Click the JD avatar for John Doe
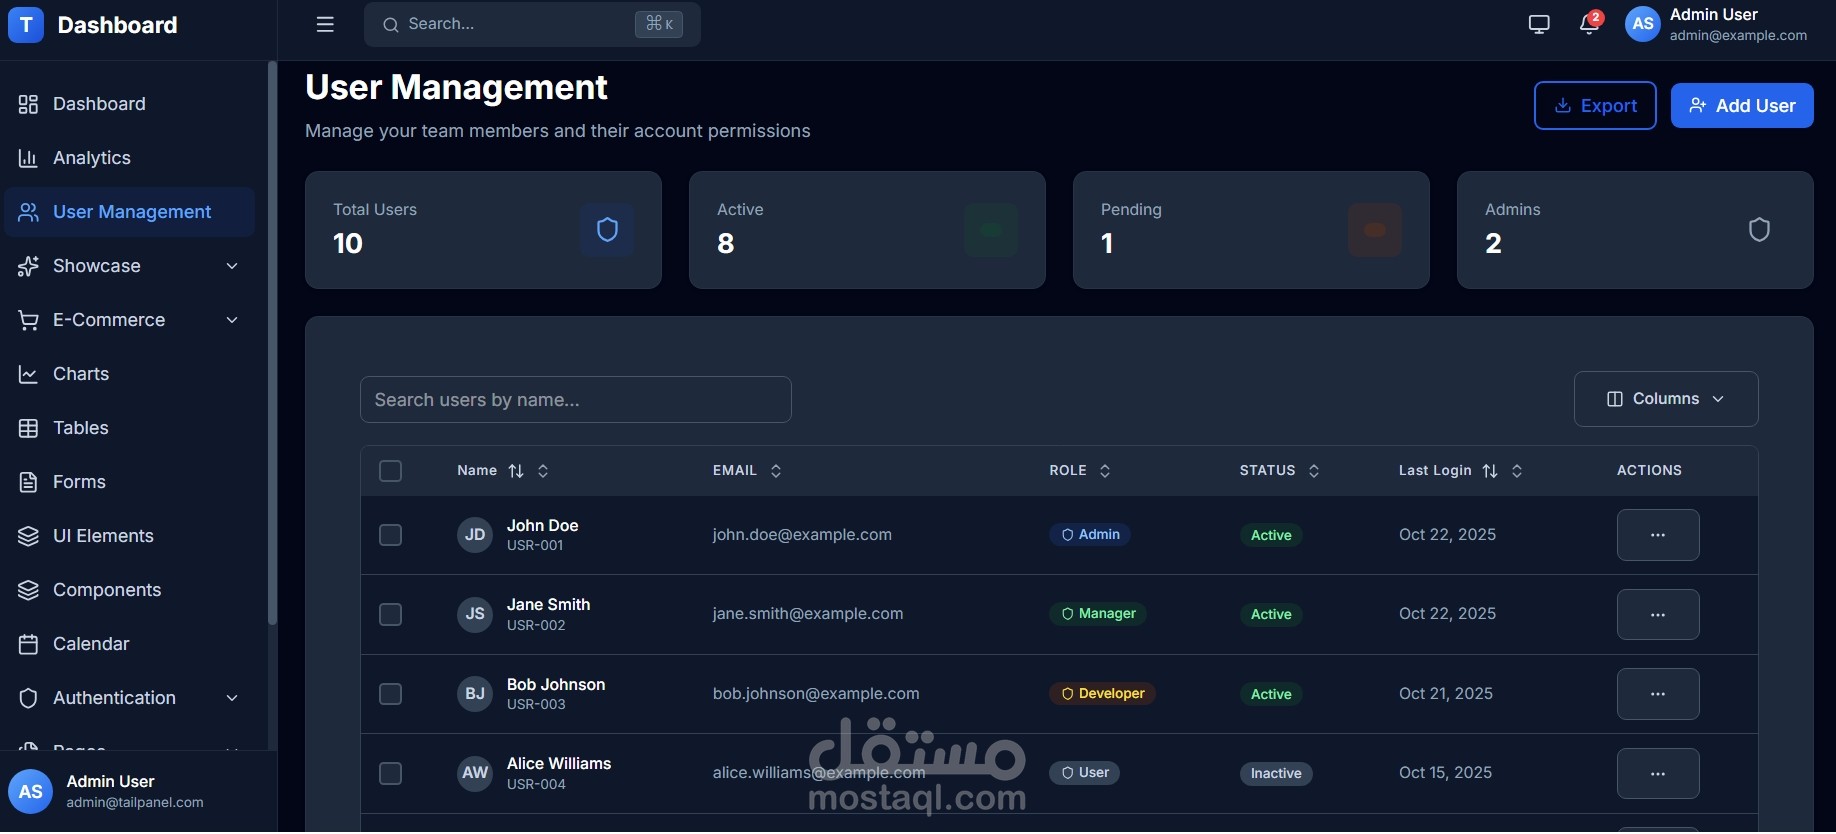The height and width of the screenshot is (834, 1836). tap(475, 535)
